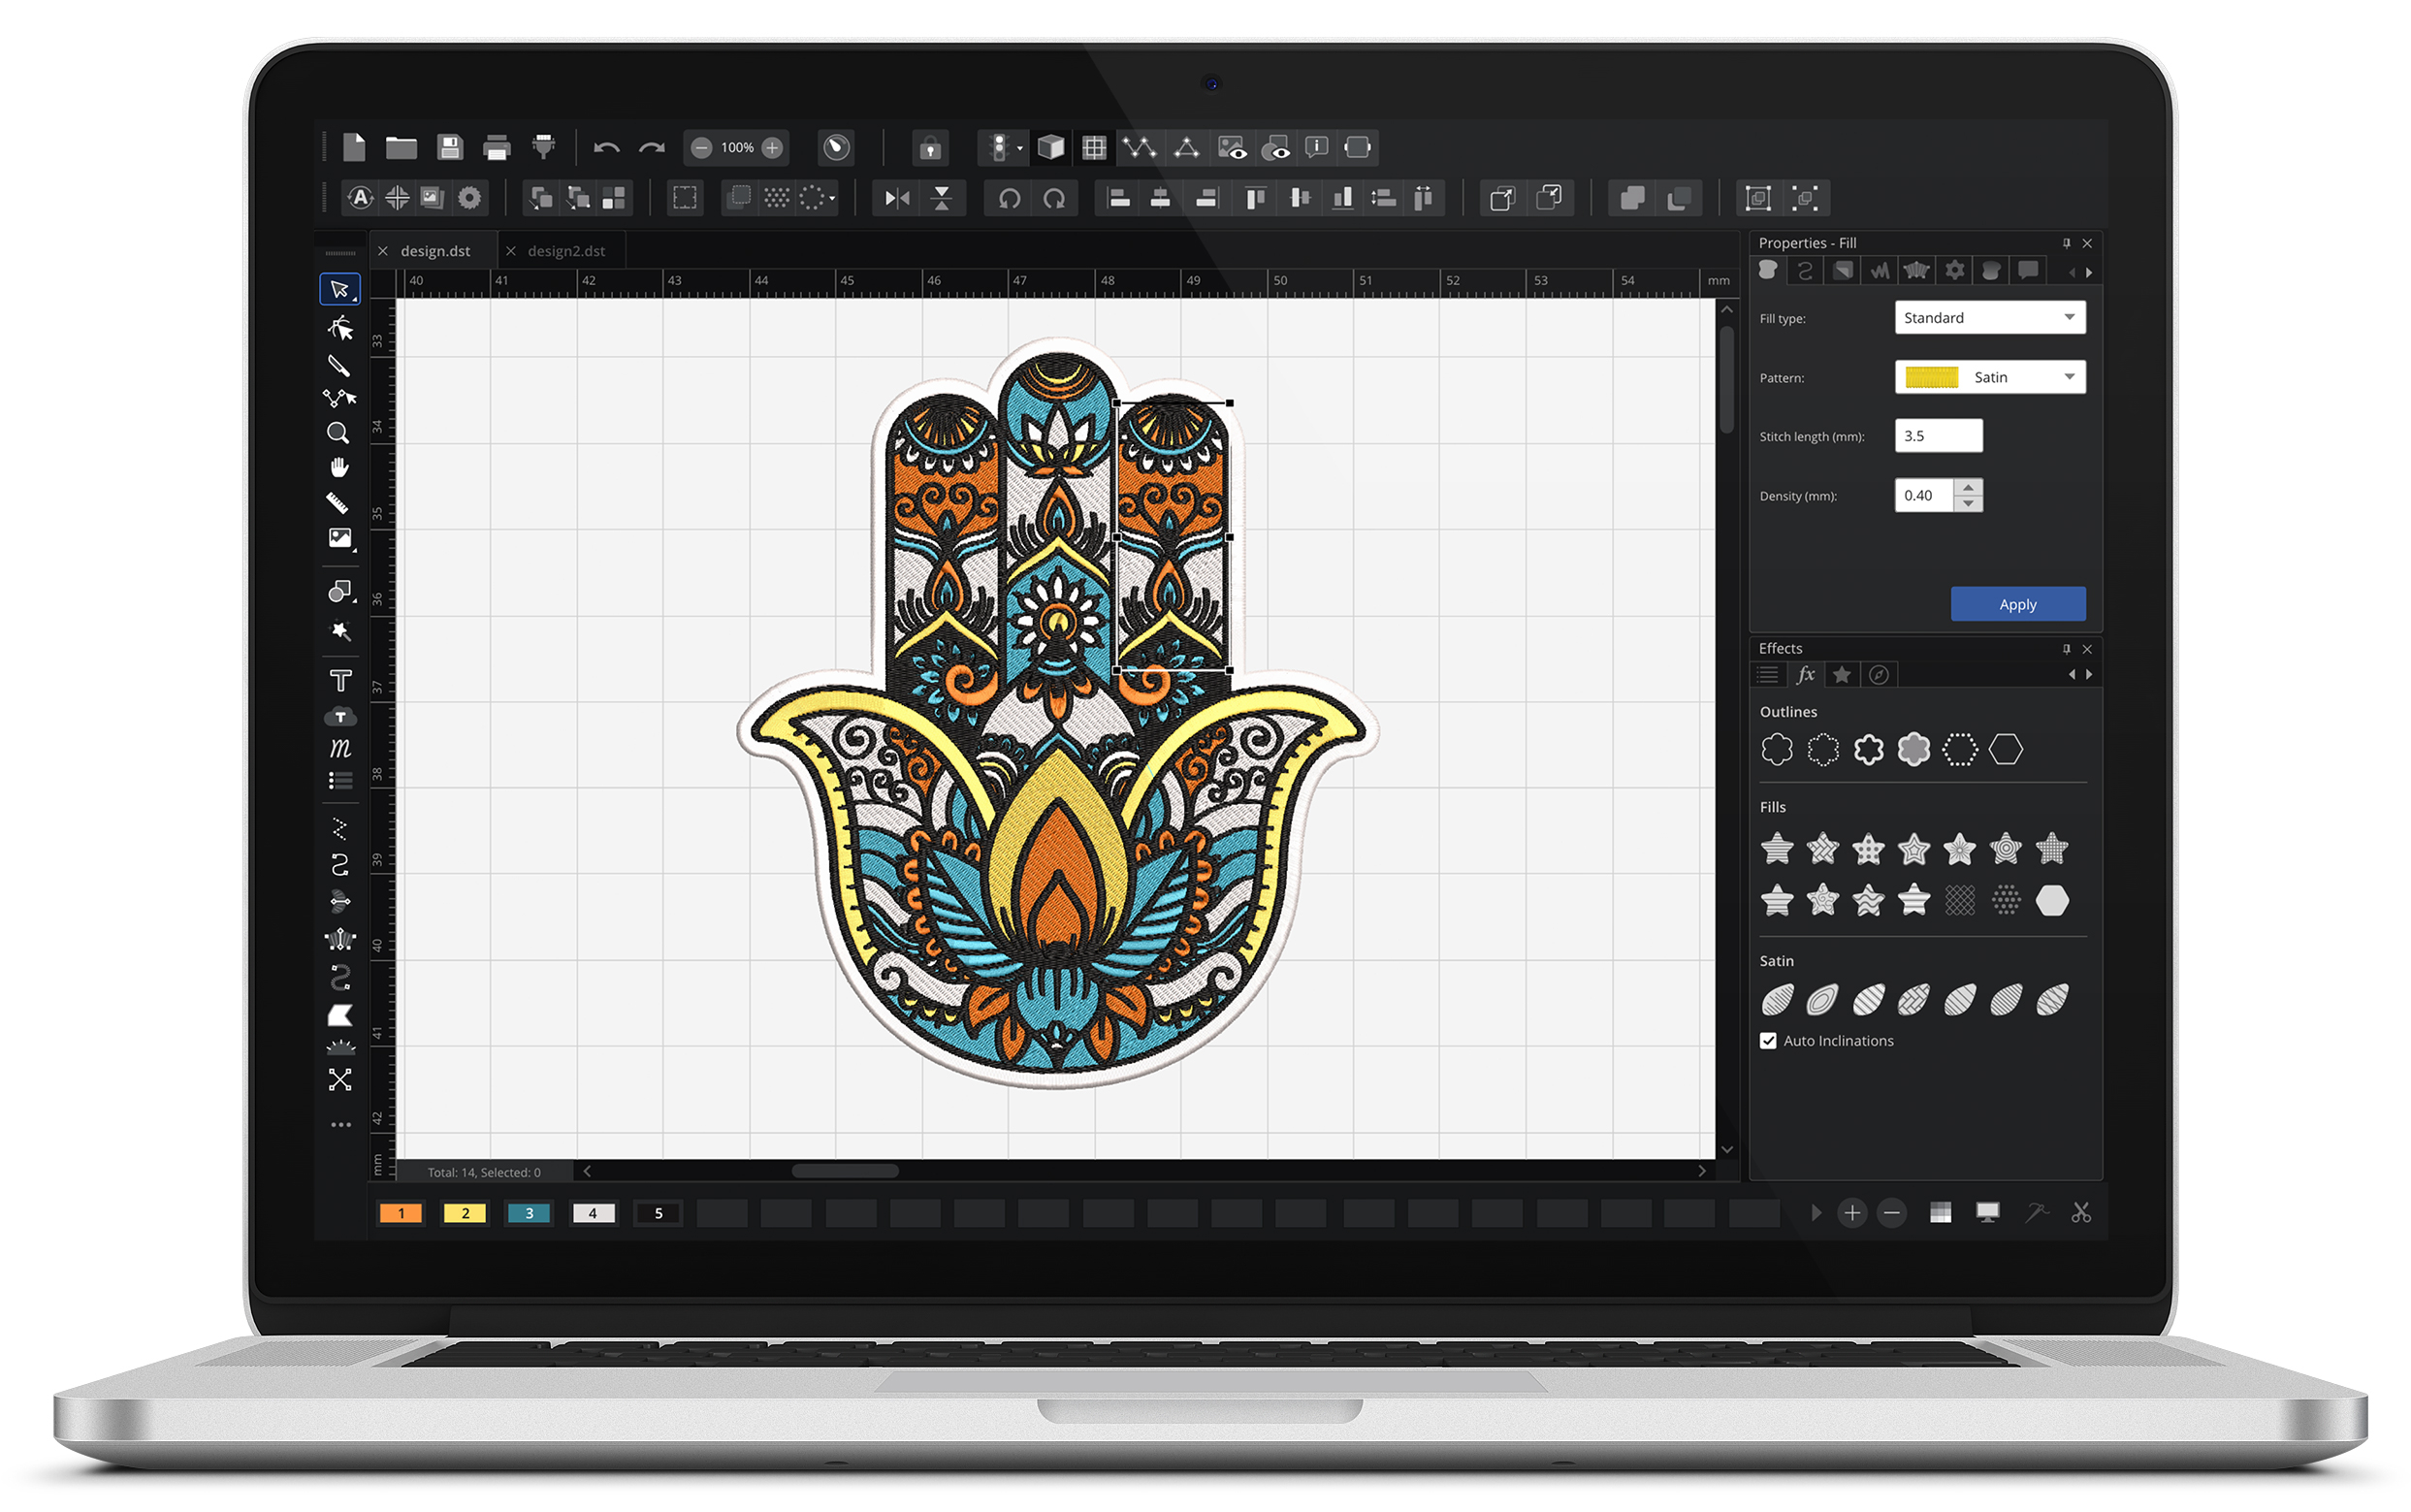The height and width of the screenshot is (1512, 2411).
Task: Select teal color swatch number 3
Action: point(529,1213)
